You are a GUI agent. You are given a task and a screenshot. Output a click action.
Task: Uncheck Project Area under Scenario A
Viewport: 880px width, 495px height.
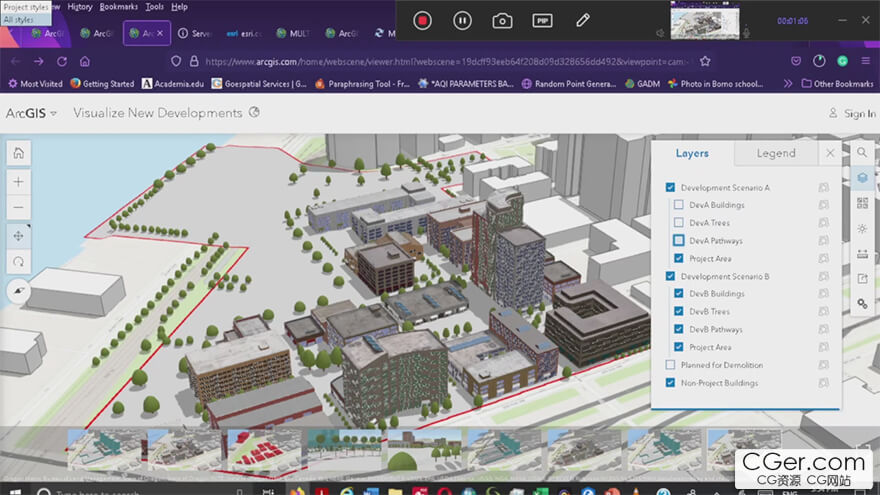(679, 258)
